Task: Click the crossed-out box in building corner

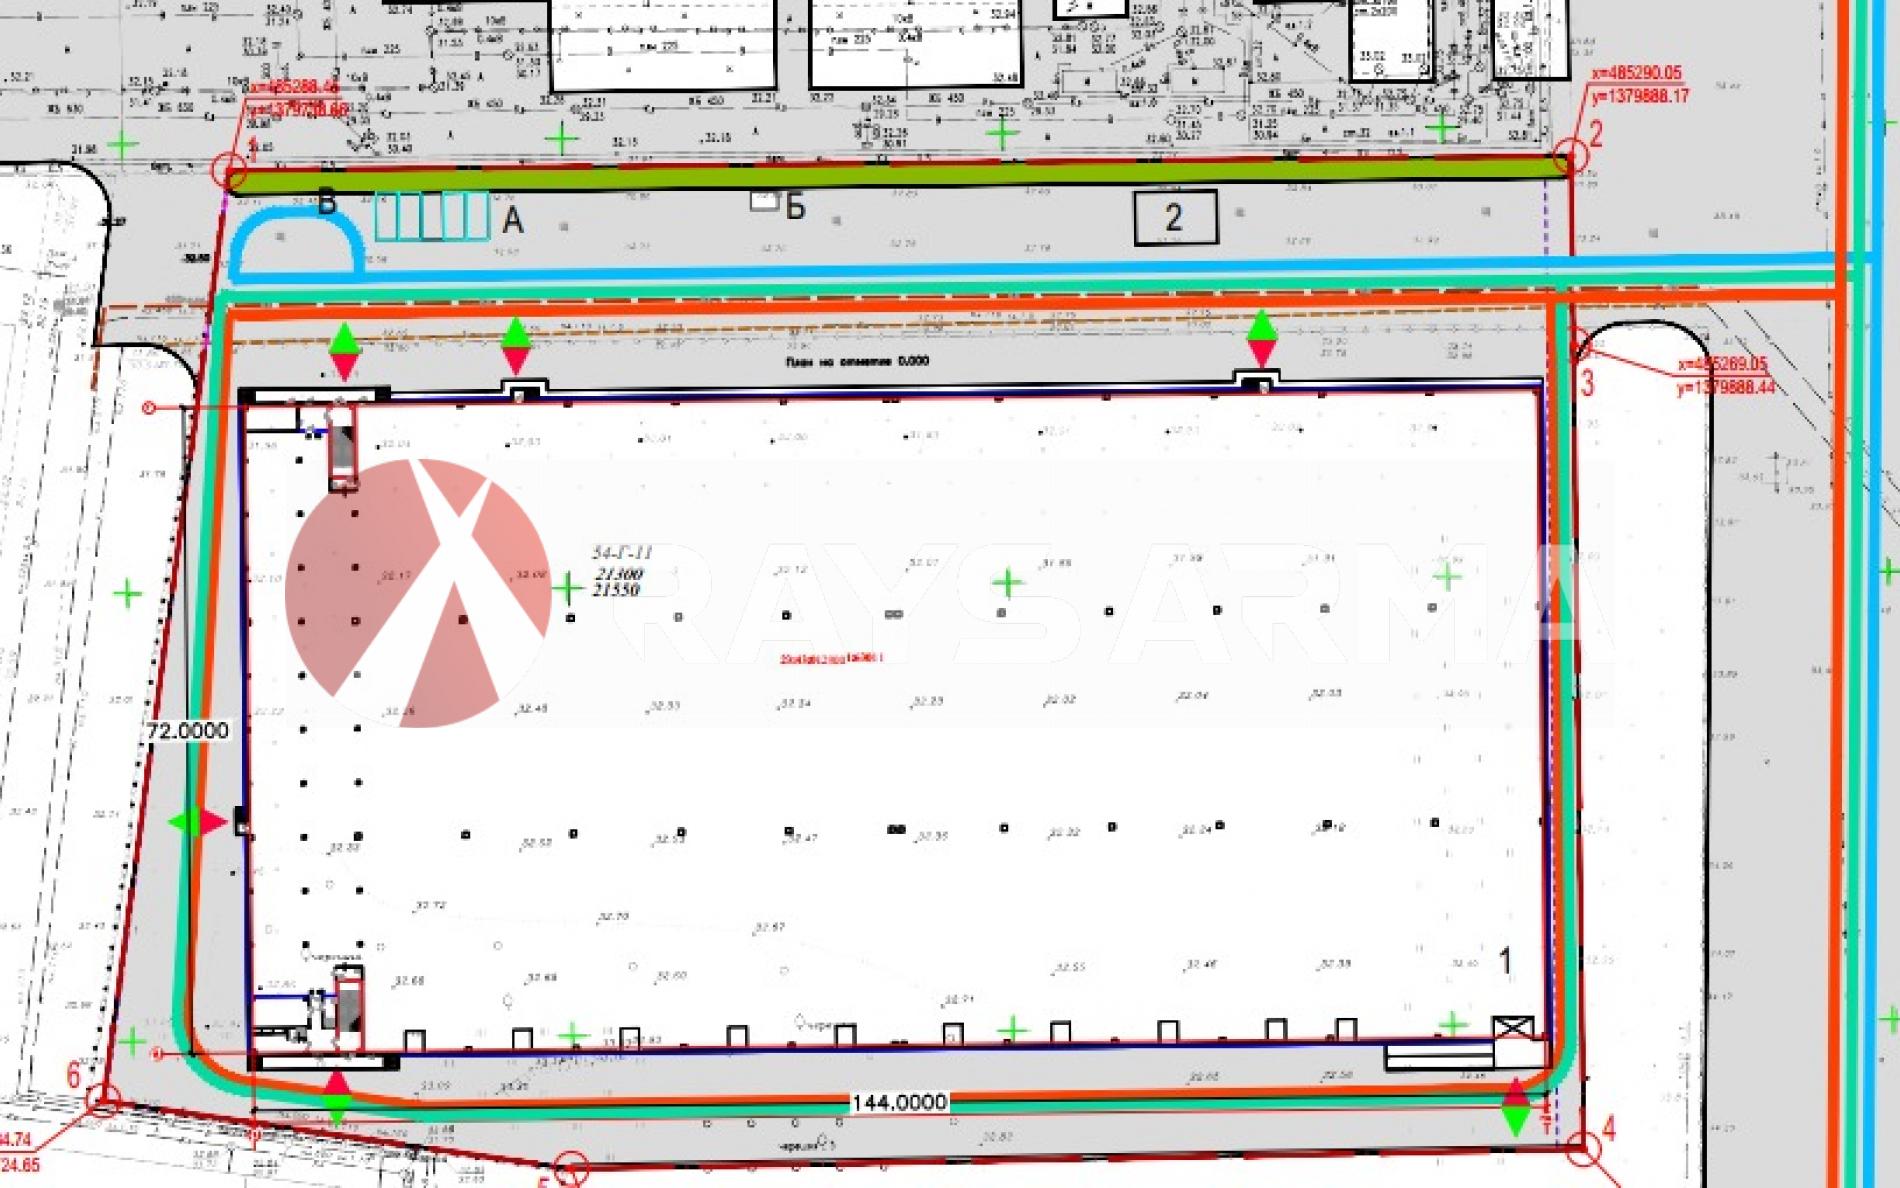Action: (1512, 1027)
